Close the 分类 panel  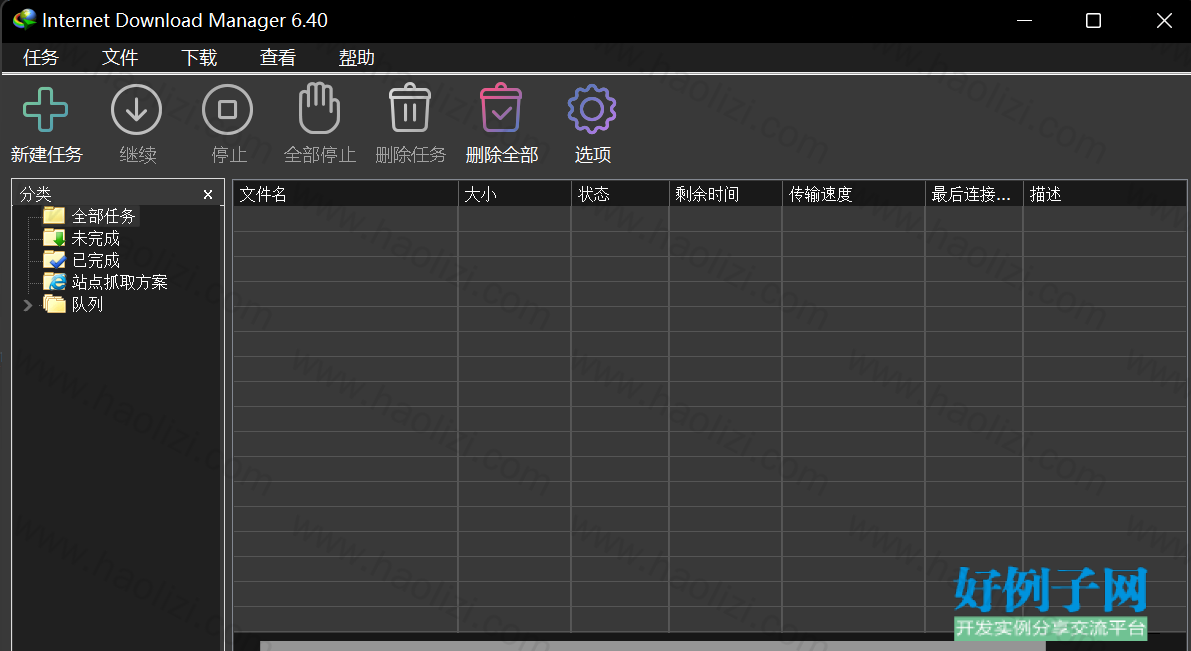pyautogui.click(x=208, y=194)
